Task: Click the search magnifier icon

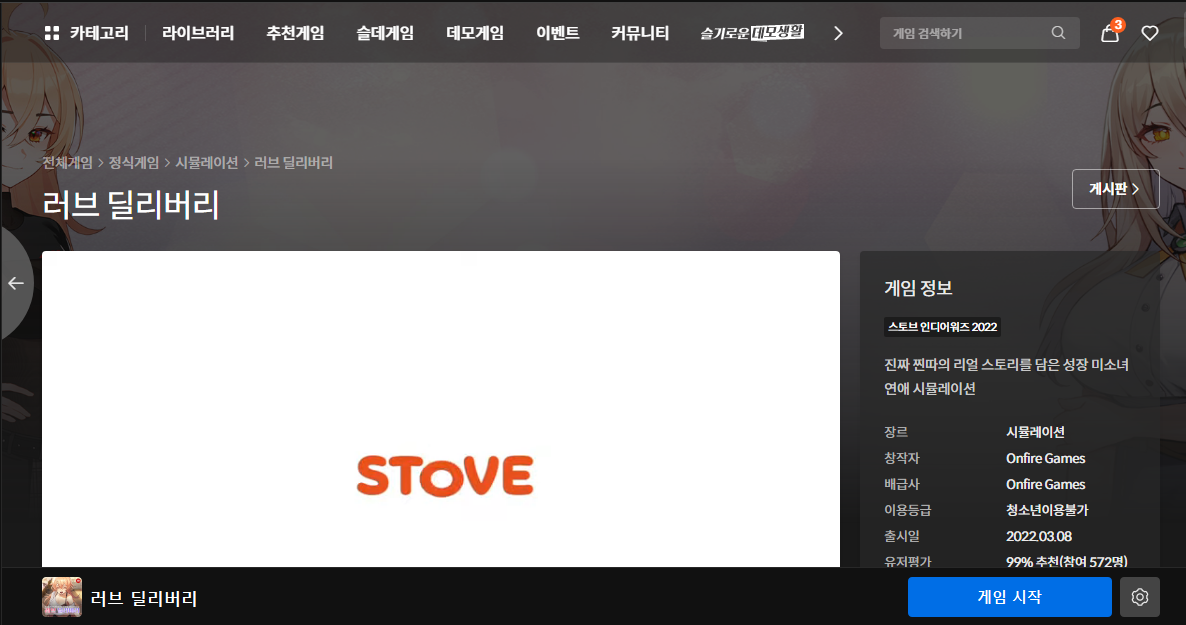Action: tap(1058, 33)
